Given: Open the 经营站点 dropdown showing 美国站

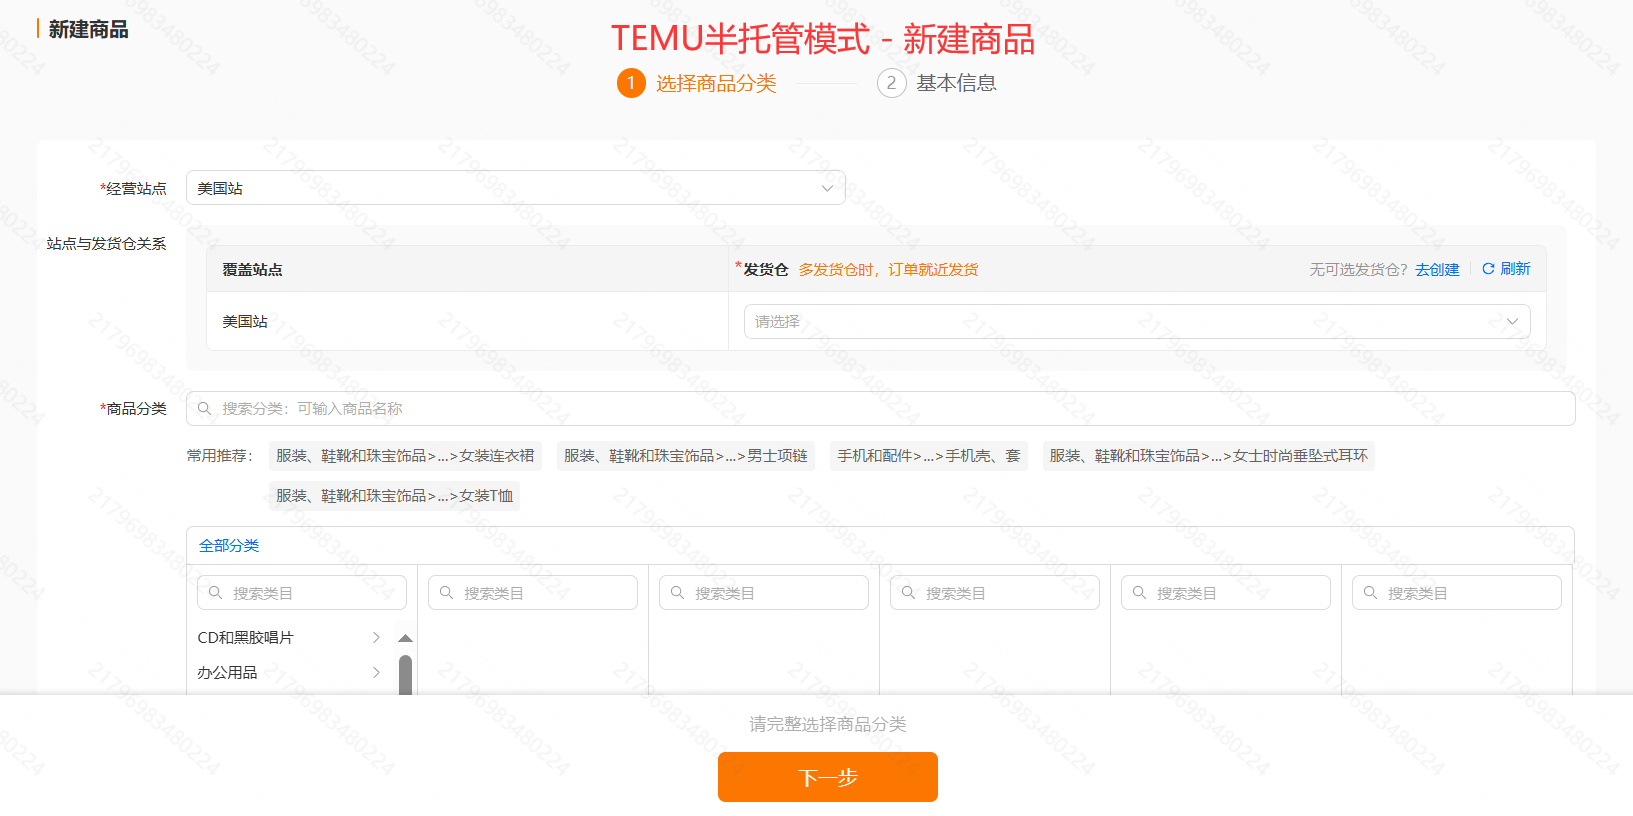Looking at the screenshot, I should (515, 188).
